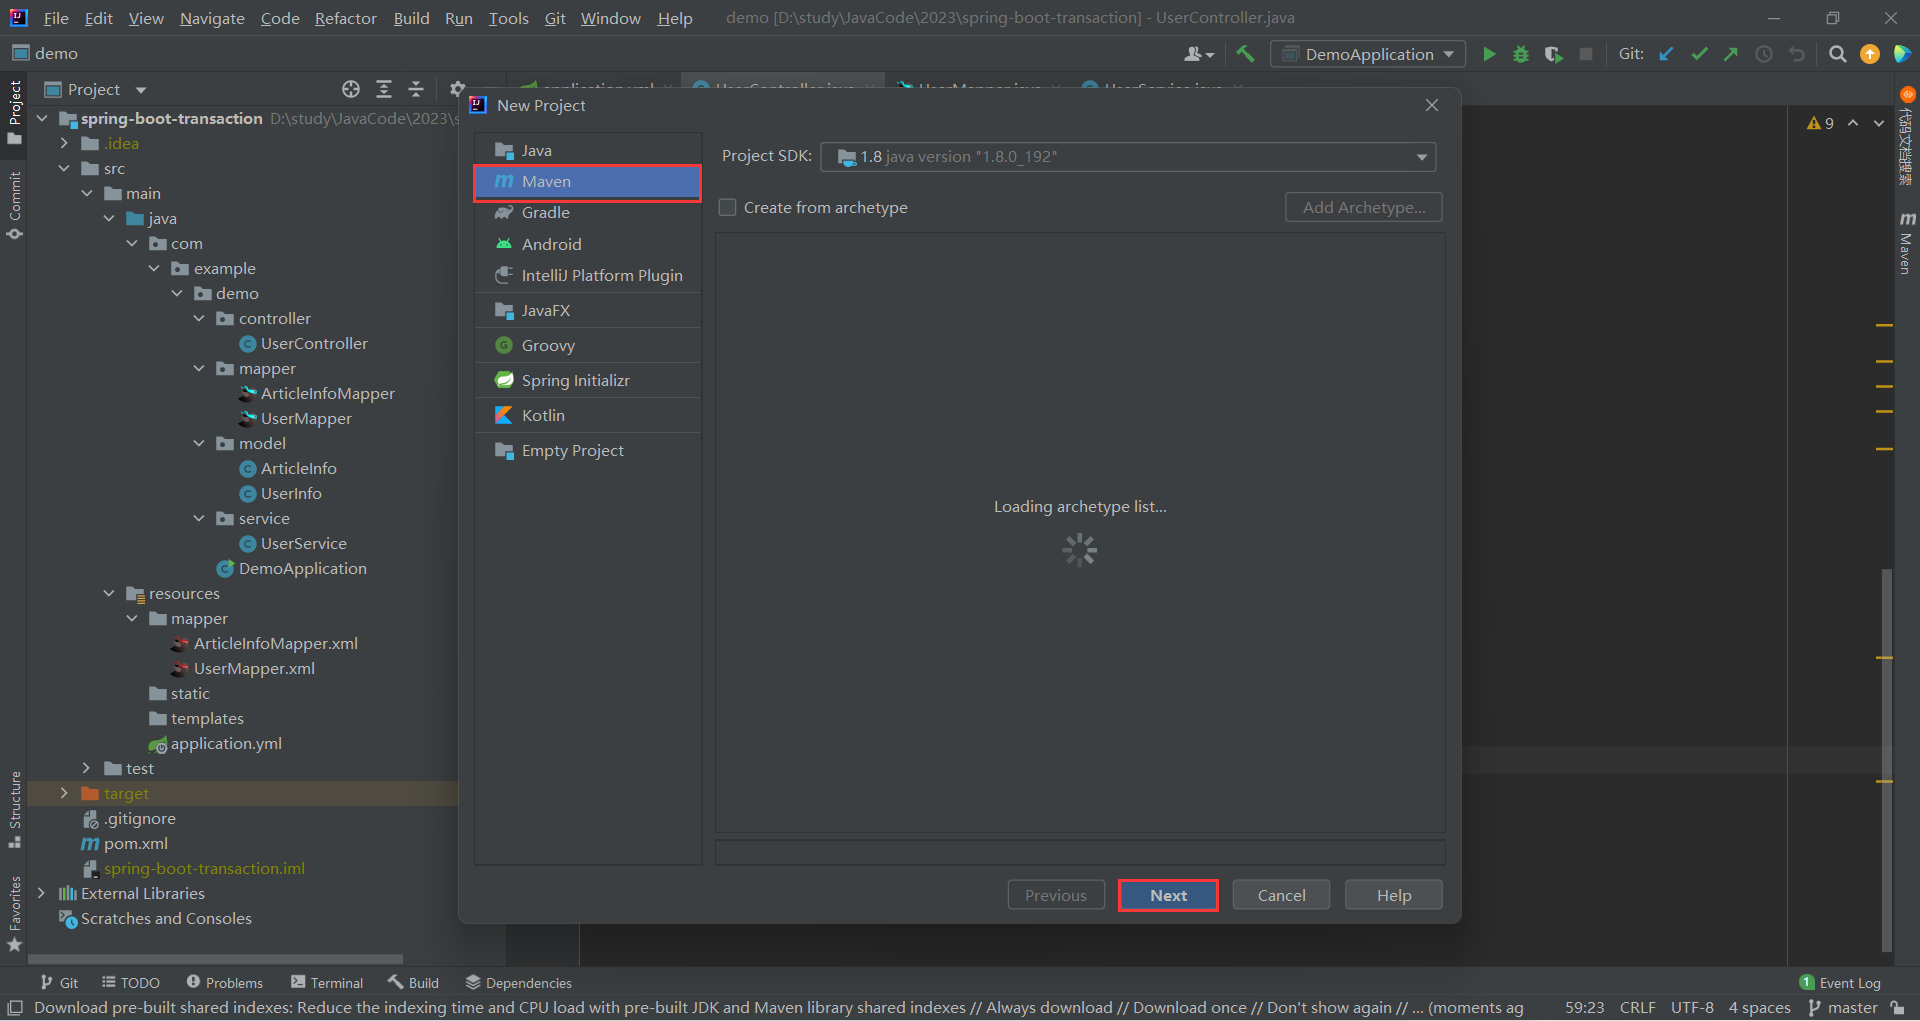Click the Build project hammer icon
This screenshot has height=1021, width=1920.
(x=1245, y=54)
